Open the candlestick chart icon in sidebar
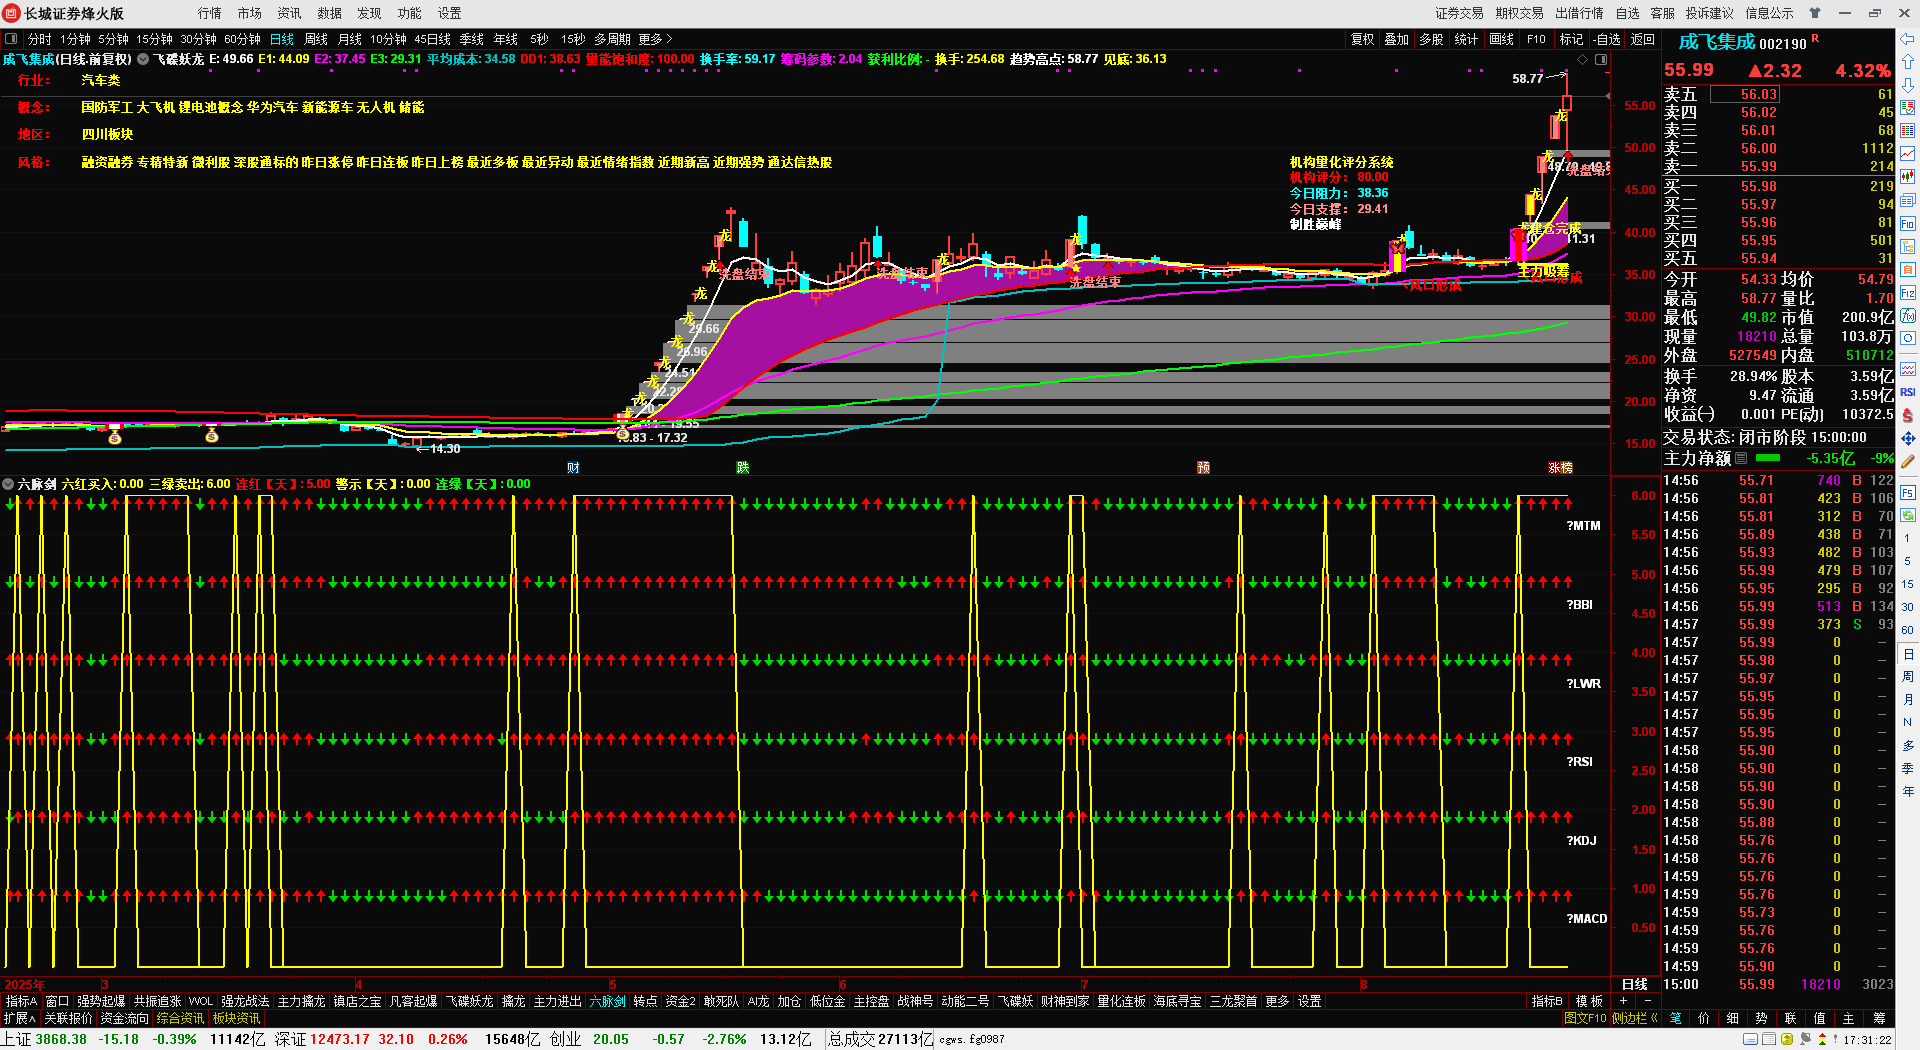The height and width of the screenshot is (1050, 1920). pos(1907,177)
